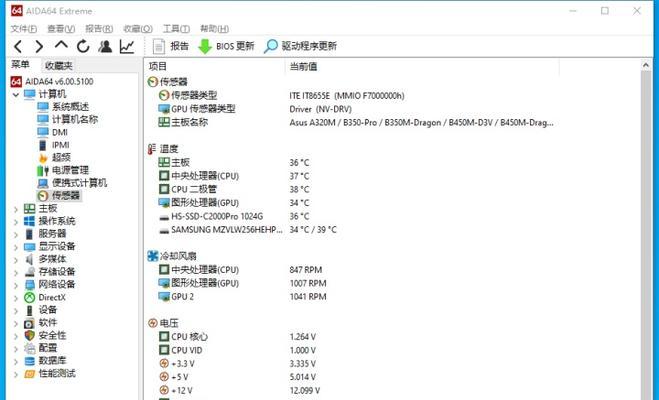This screenshot has width=659, height=400.
Task: Click the 主板名称 row icon
Action: [x=163, y=122]
